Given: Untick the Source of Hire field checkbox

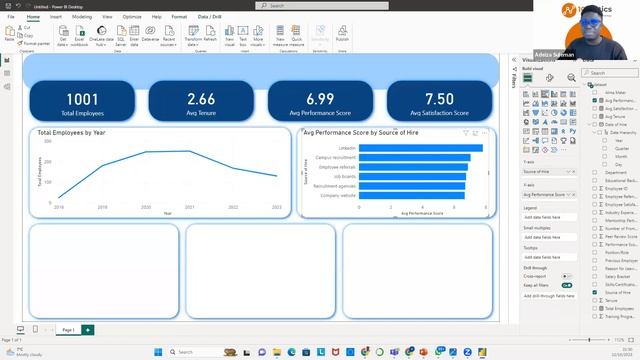Looking at the screenshot, I should tap(595, 293).
